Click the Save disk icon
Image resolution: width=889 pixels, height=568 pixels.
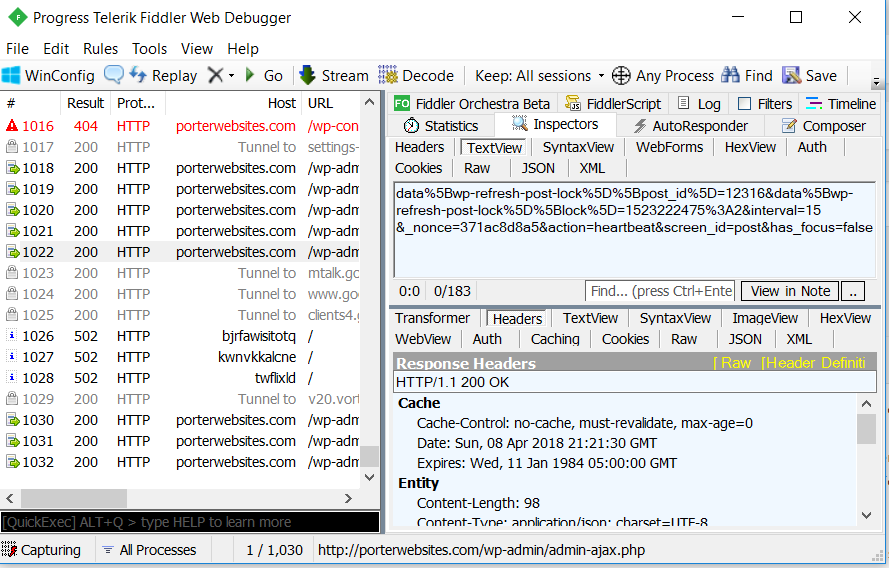pos(791,75)
